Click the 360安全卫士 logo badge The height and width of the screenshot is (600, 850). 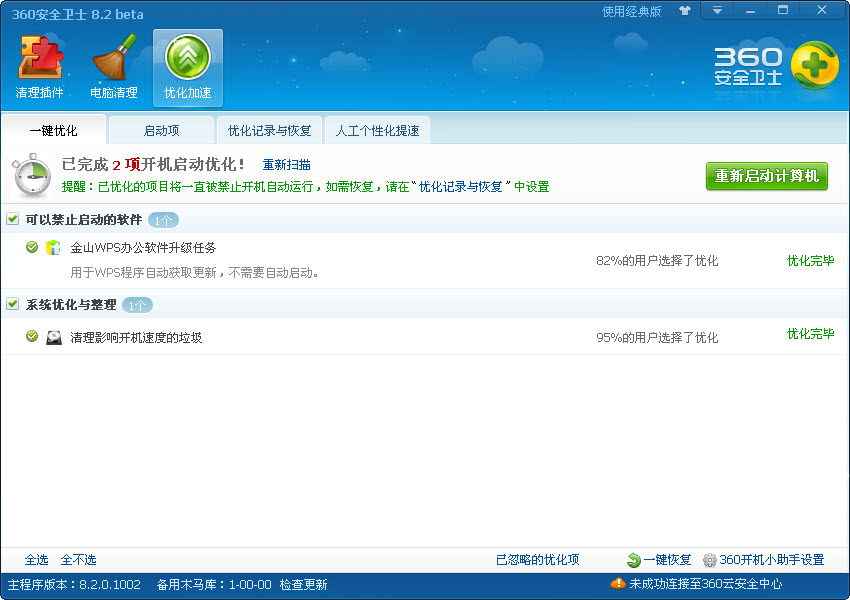click(814, 66)
